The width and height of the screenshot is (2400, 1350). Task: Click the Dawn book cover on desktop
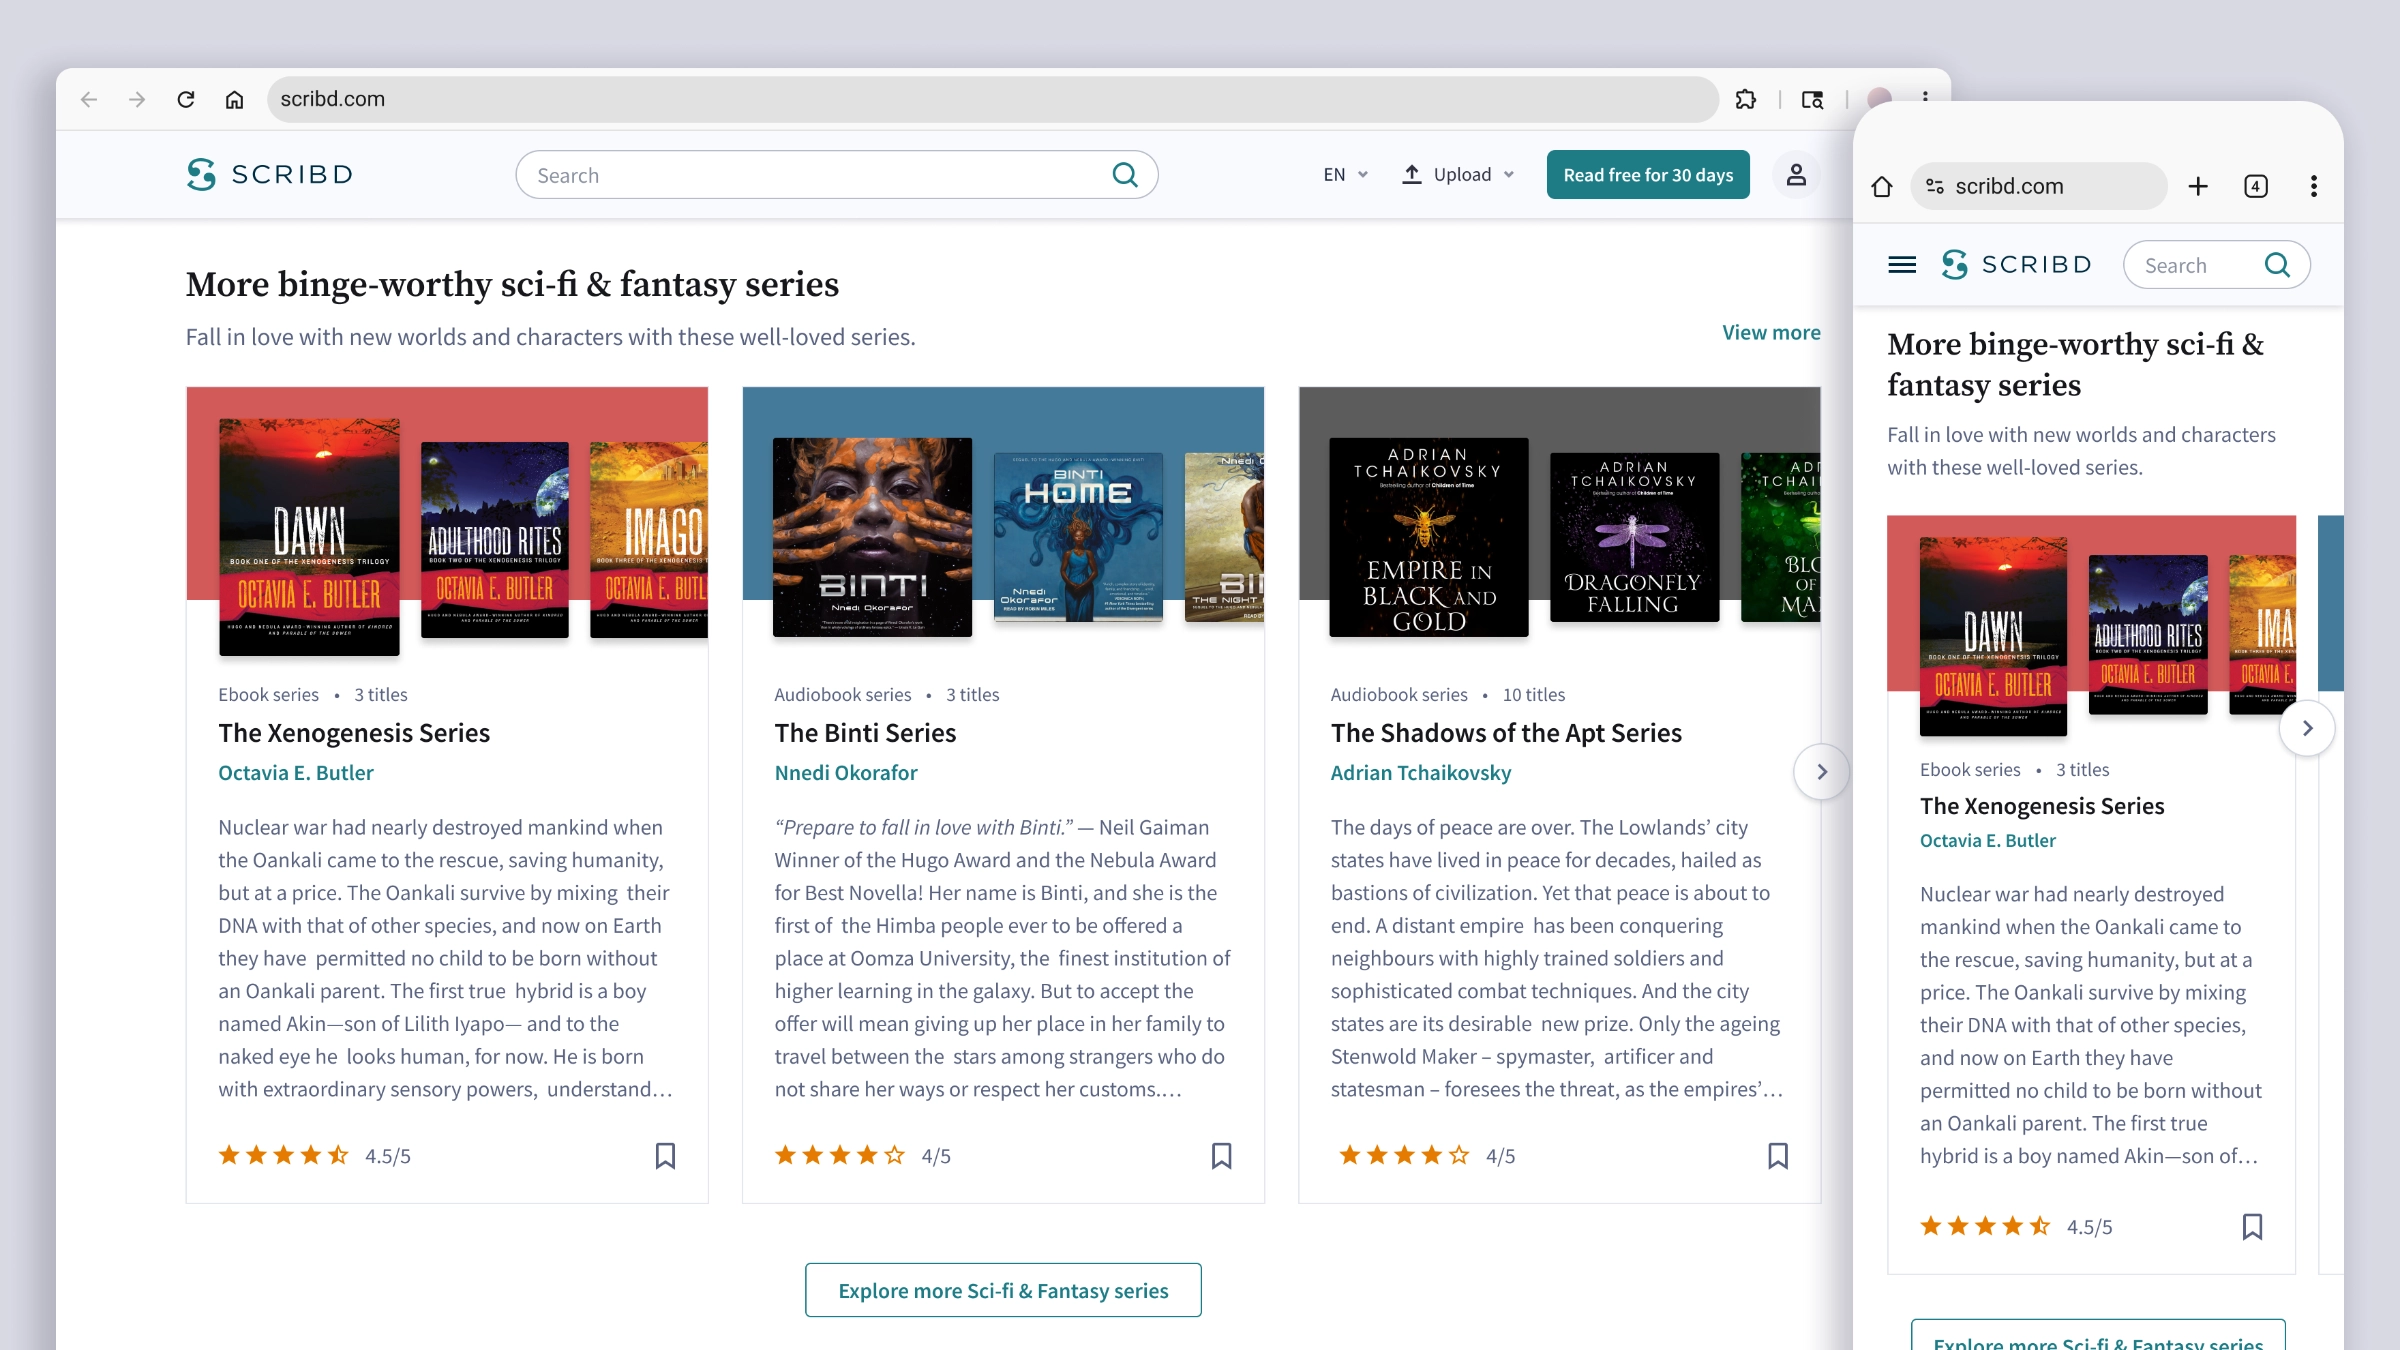(310, 537)
